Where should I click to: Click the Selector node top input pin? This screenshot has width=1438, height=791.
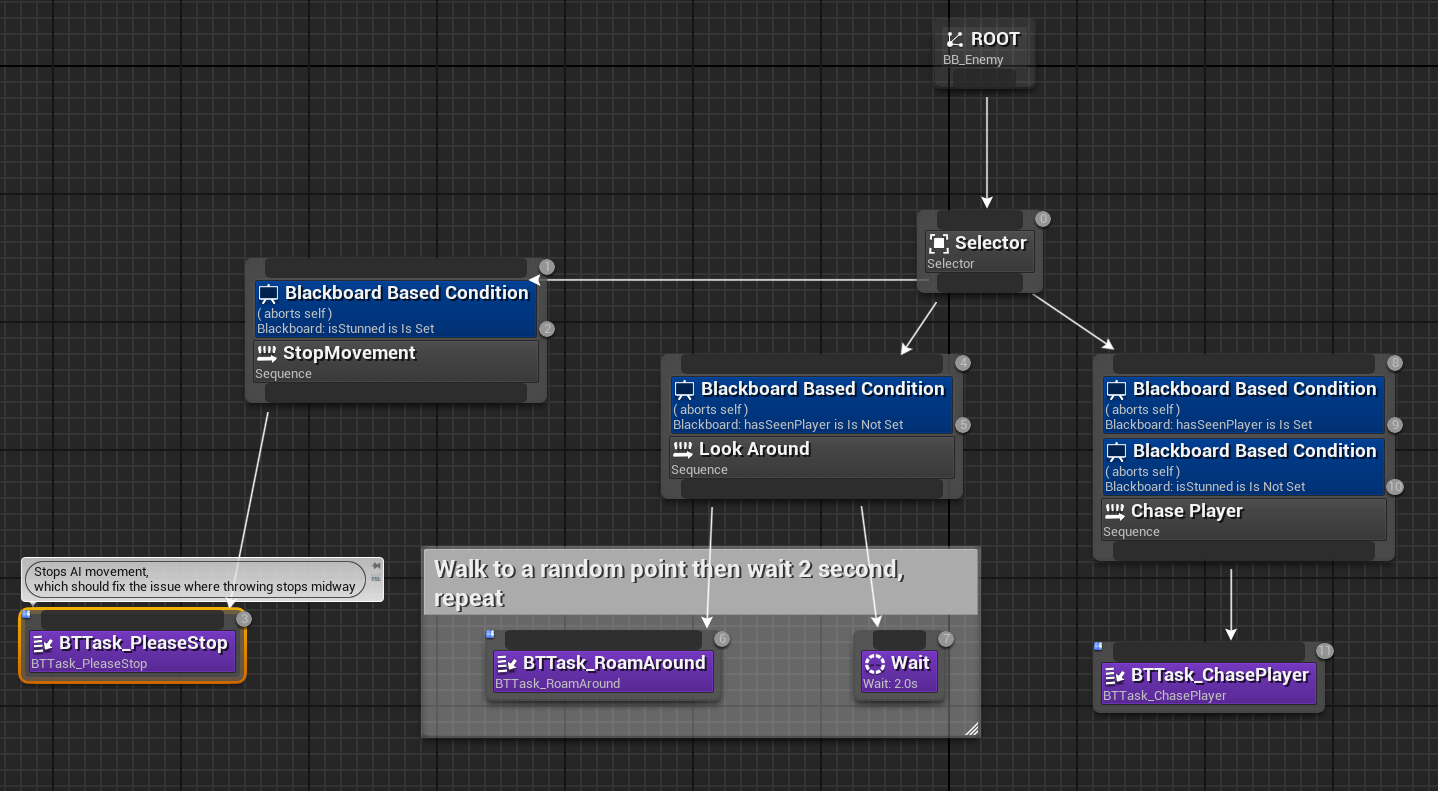[979, 220]
